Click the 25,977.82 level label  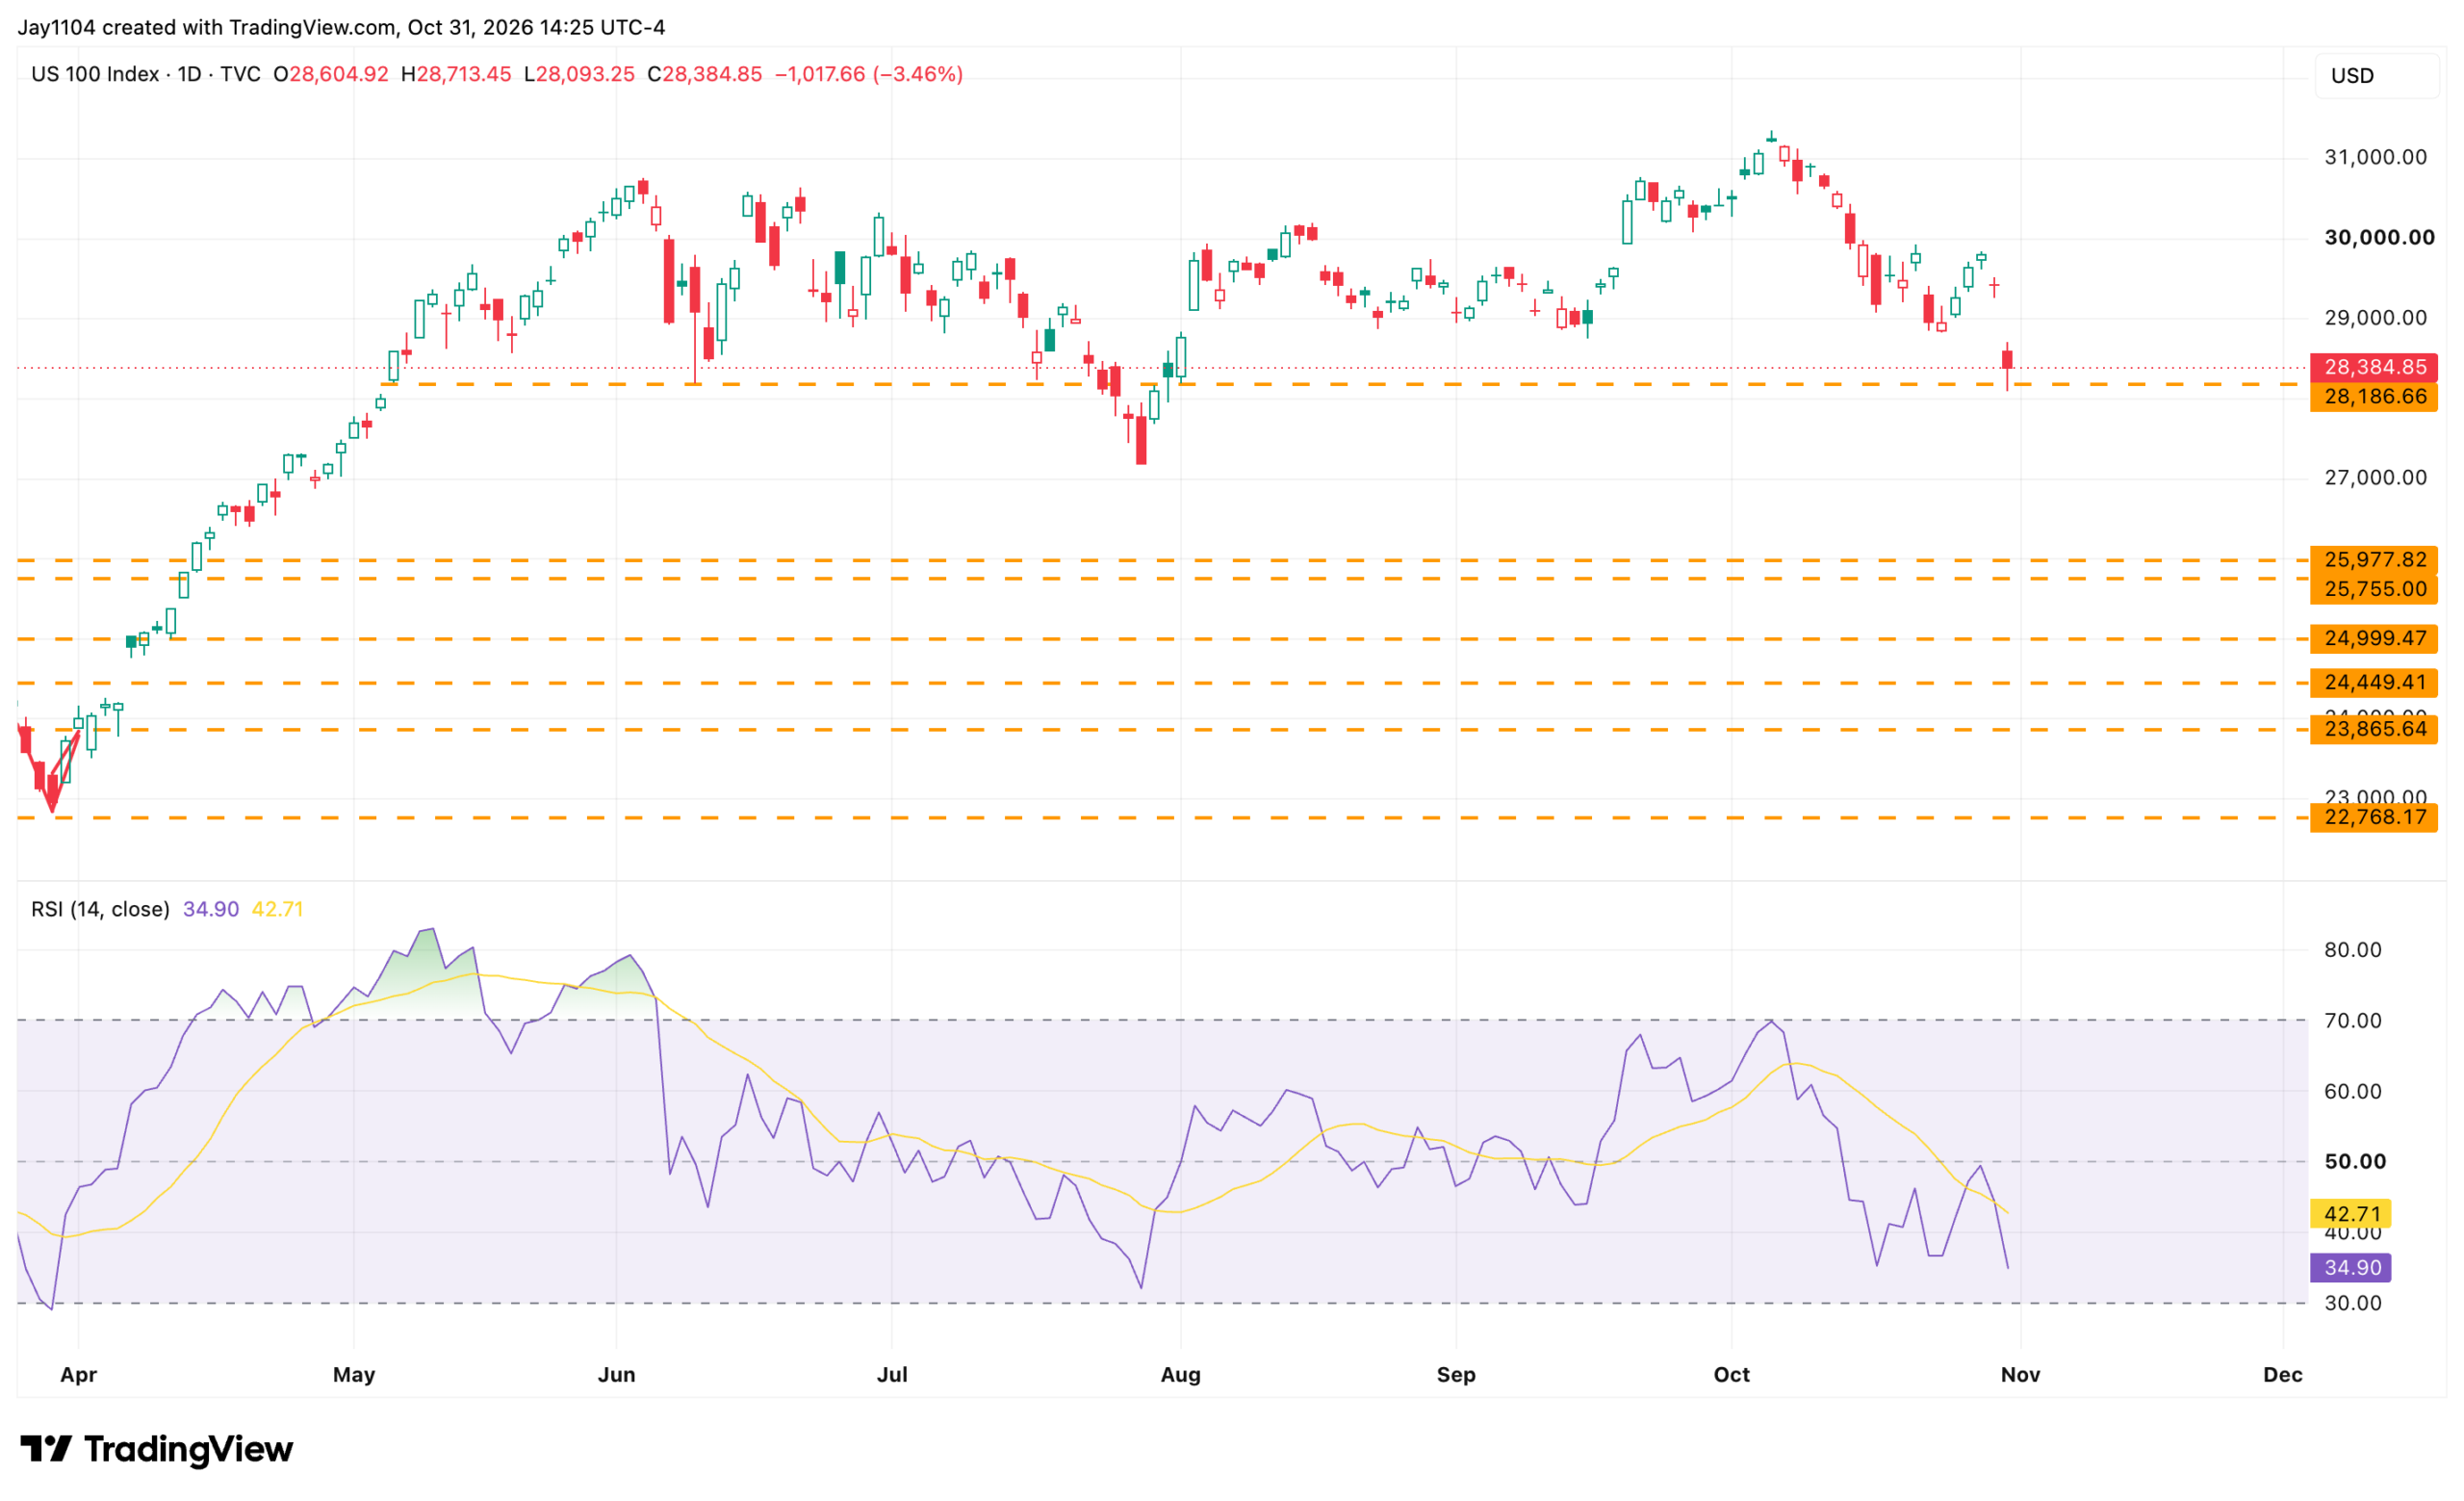pyautogui.click(x=2374, y=560)
